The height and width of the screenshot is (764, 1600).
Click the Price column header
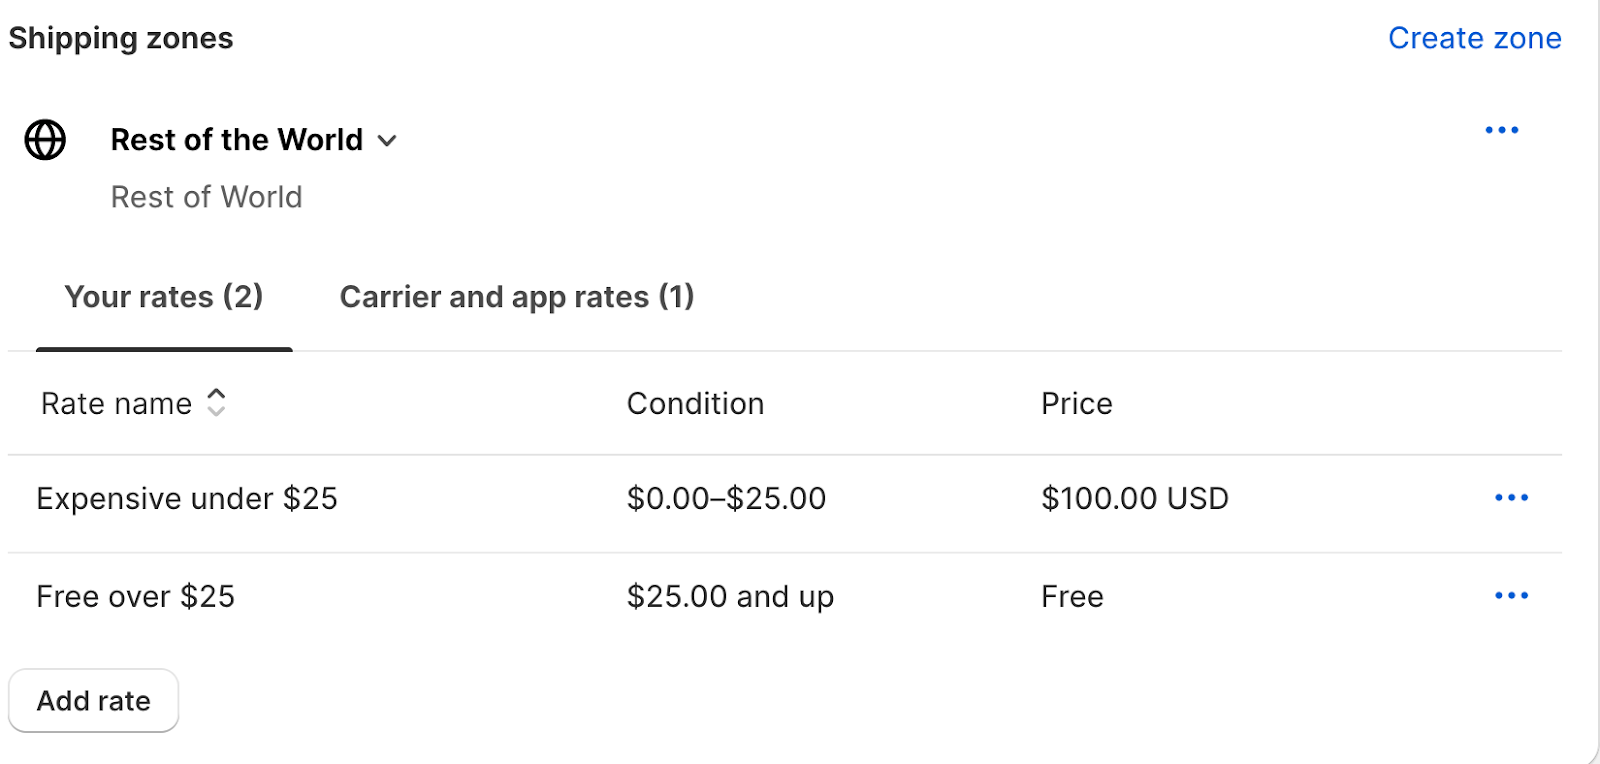(1077, 403)
